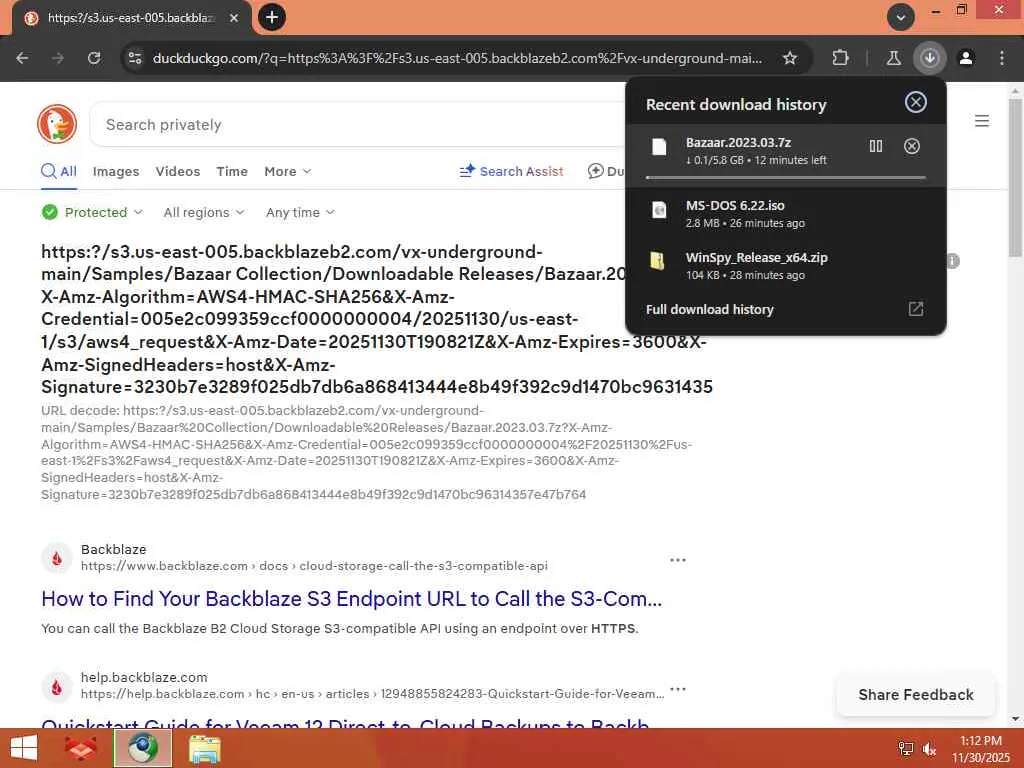Select the s3.us-east-005.backblaze tab
Screen dimensions: 1024x768
131,18
